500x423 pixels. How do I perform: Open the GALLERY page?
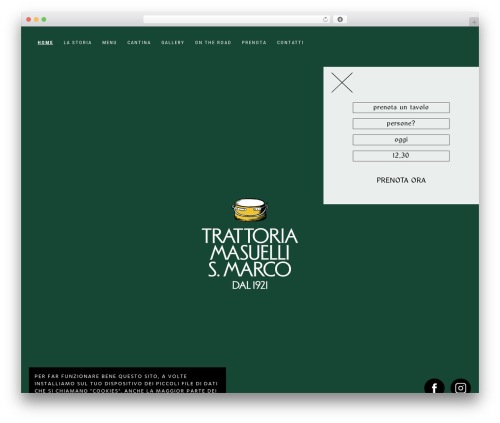(173, 42)
